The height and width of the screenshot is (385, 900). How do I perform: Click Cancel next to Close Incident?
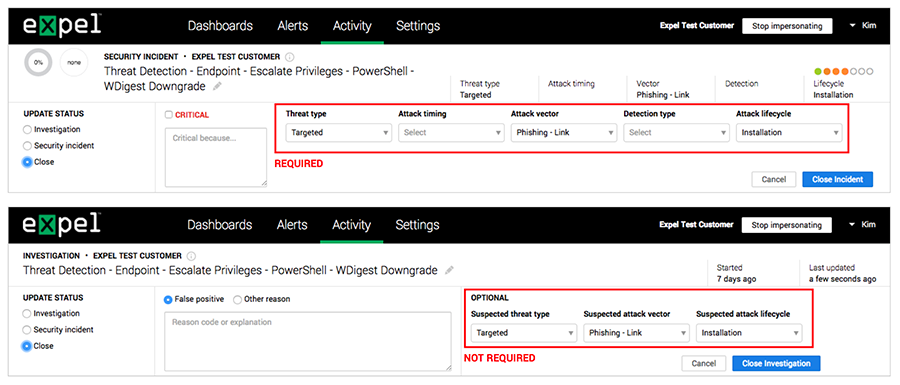pos(773,180)
